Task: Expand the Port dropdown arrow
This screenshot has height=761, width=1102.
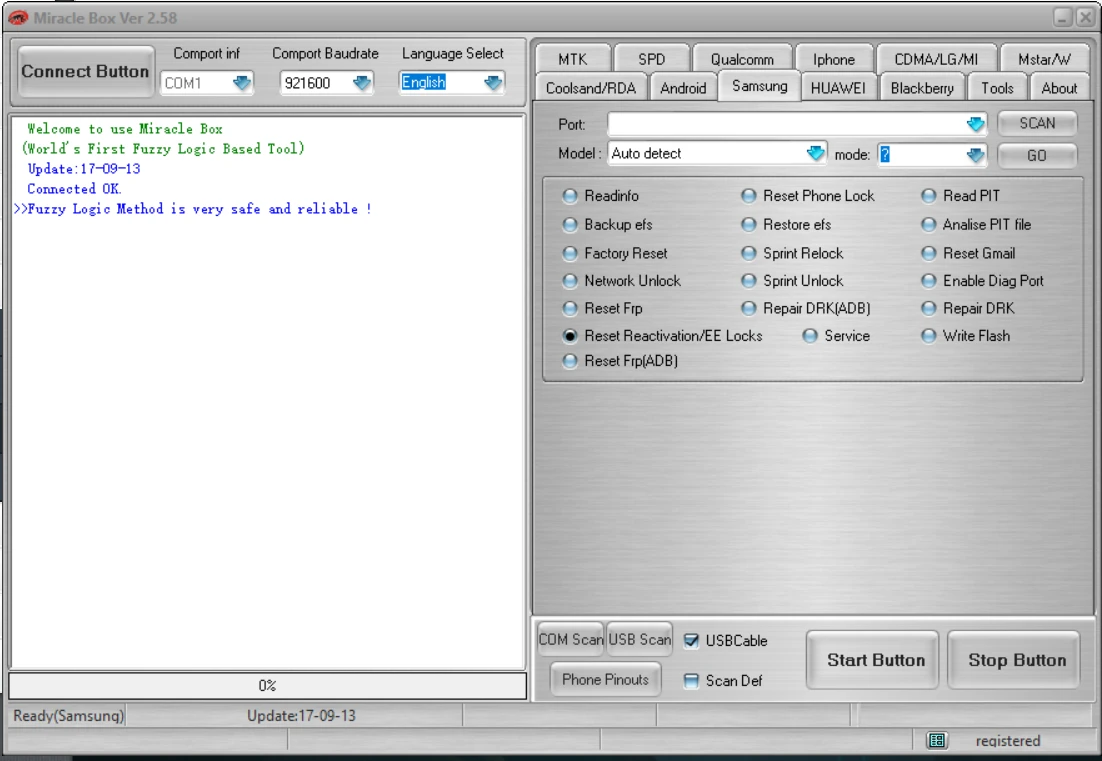Action: pos(975,124)
